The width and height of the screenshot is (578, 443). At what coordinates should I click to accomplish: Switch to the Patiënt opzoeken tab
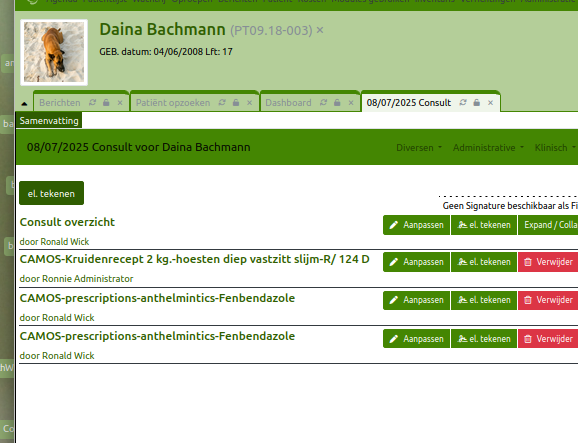pyautogui.click(x=173, y=103)
